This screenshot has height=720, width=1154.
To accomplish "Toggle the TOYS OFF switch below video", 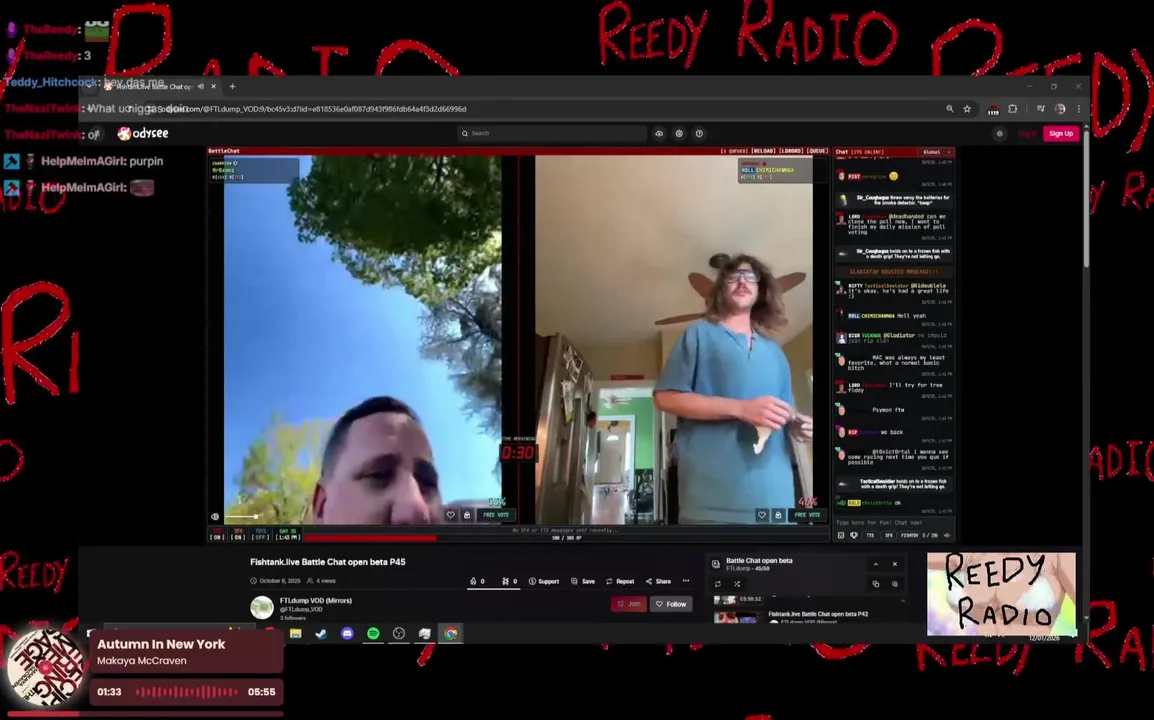I will pos(261,534).
